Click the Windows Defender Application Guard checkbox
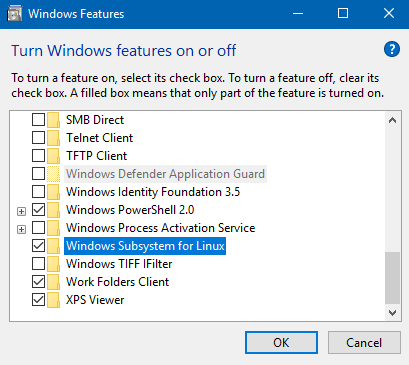This screenshot has width=409, height=365. pos(38,173)
